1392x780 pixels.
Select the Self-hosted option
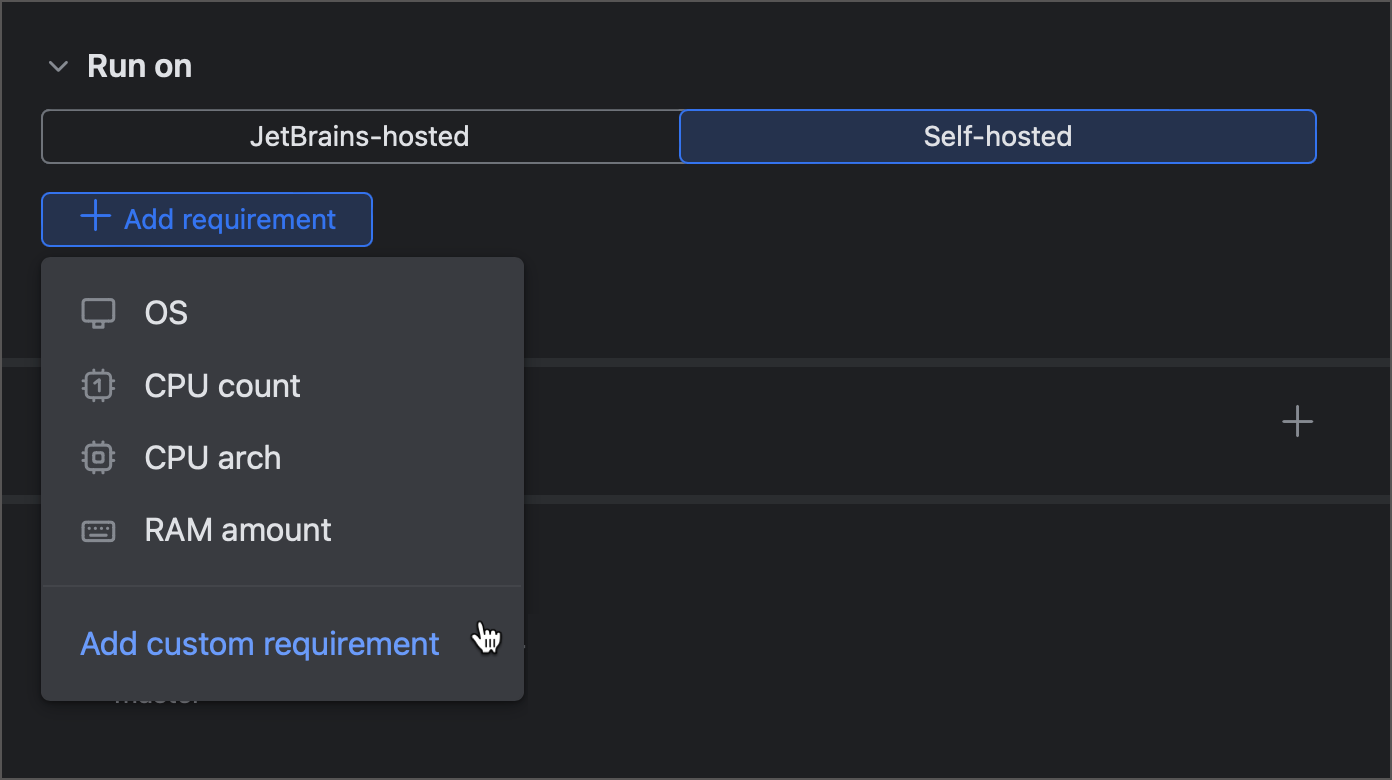(997, 136)
